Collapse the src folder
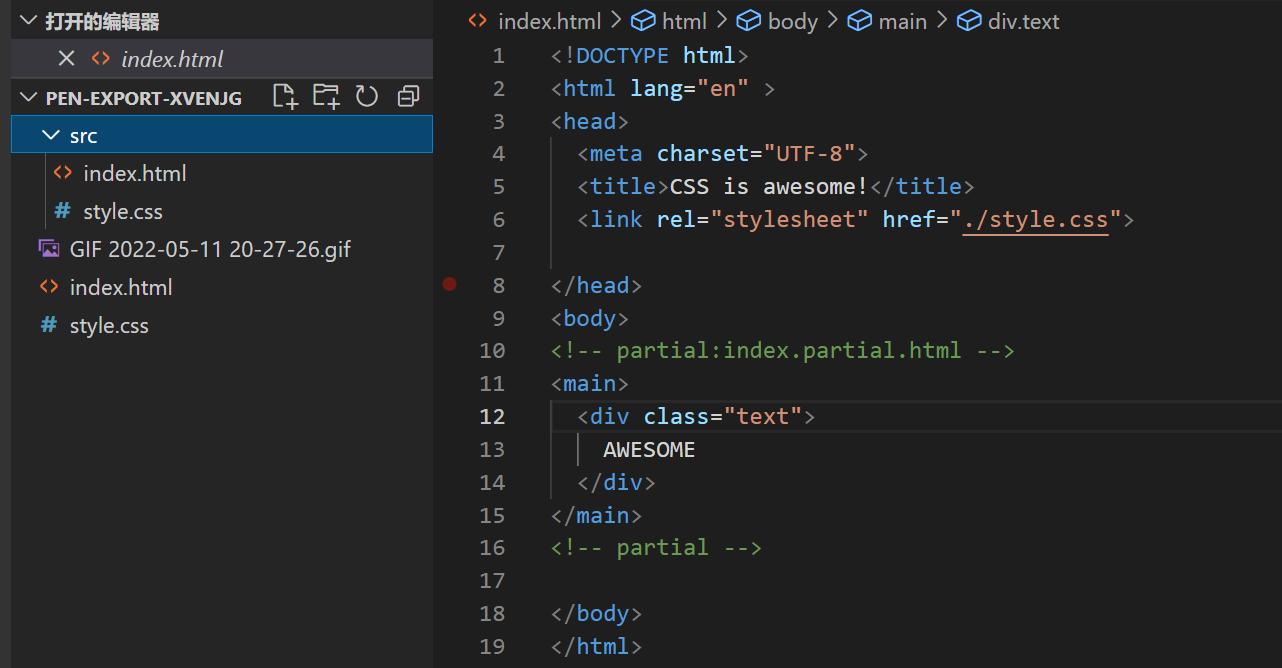 coord(51,135)
